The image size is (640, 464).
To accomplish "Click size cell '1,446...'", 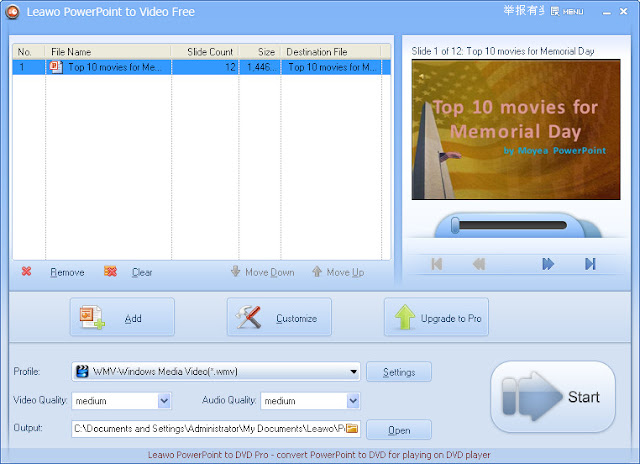I will coord(260,67).
